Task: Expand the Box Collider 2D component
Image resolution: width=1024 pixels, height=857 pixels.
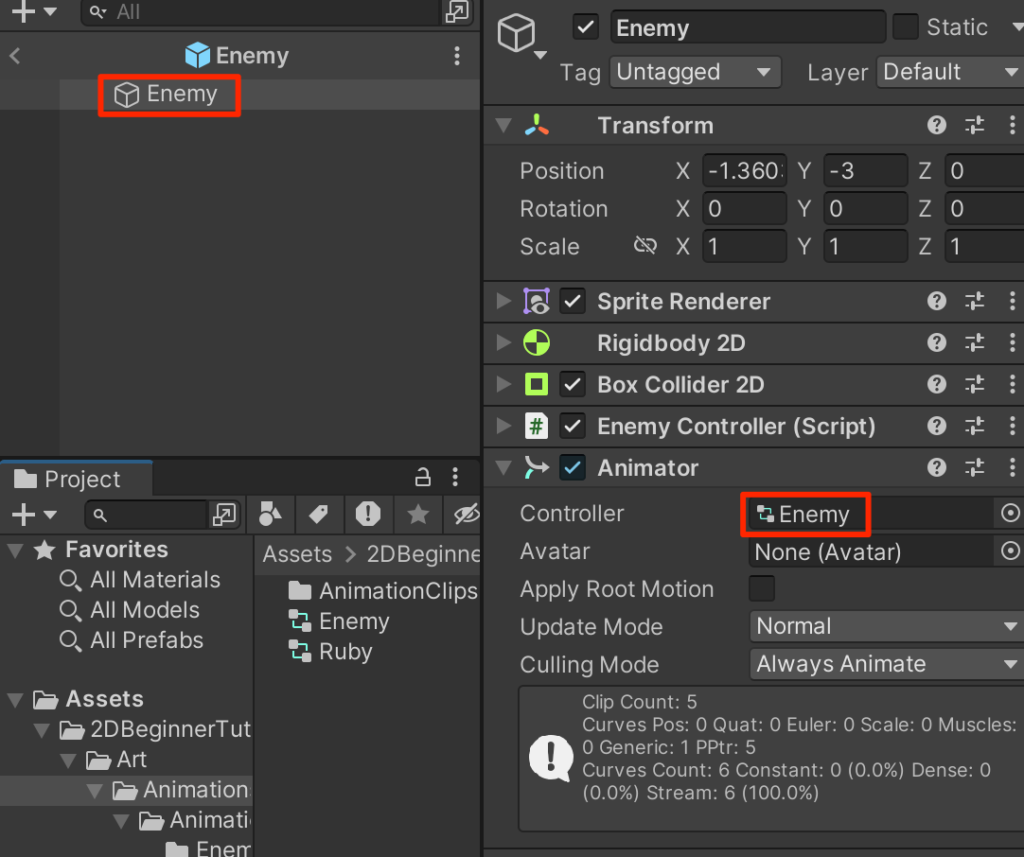Action: click(503, 385)
